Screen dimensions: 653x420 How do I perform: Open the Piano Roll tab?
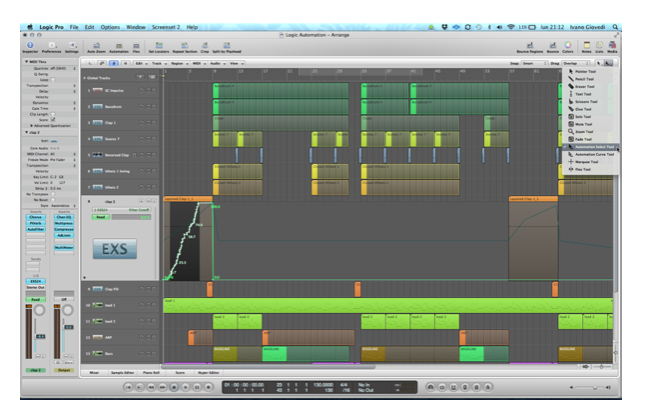click(x=151, y=373)
